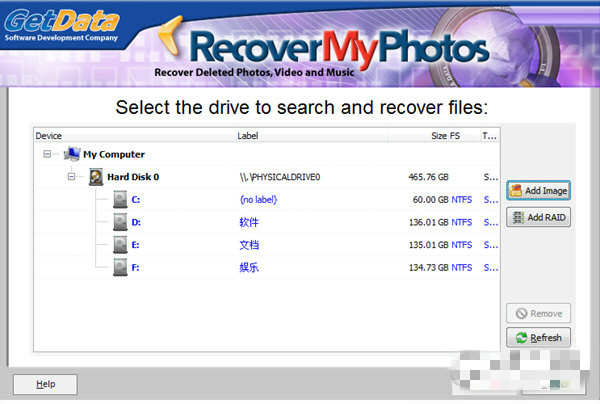Click the Refresh button

coord(538,337)
